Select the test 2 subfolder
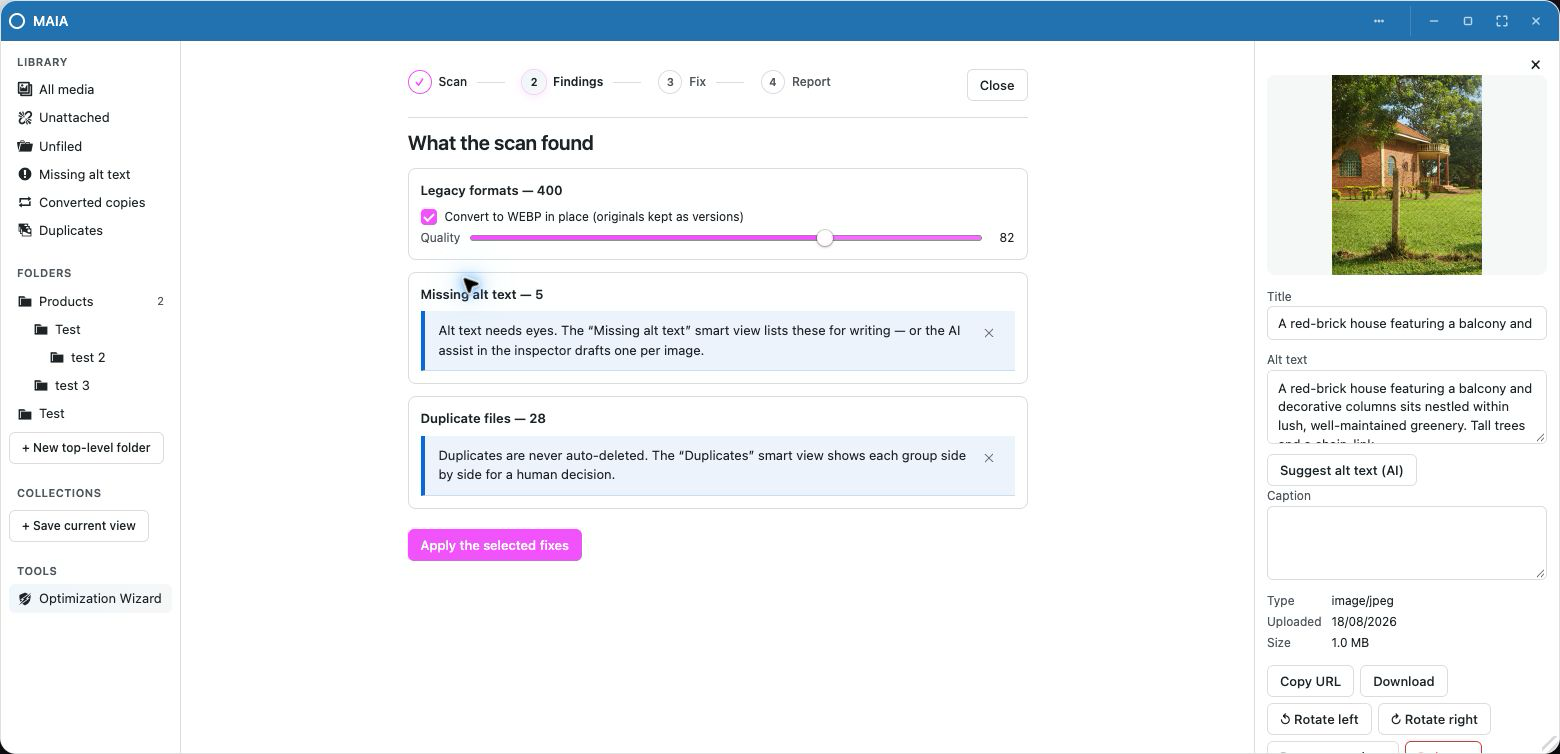This screenshot has width=1560, height=754. coord(90,357)
